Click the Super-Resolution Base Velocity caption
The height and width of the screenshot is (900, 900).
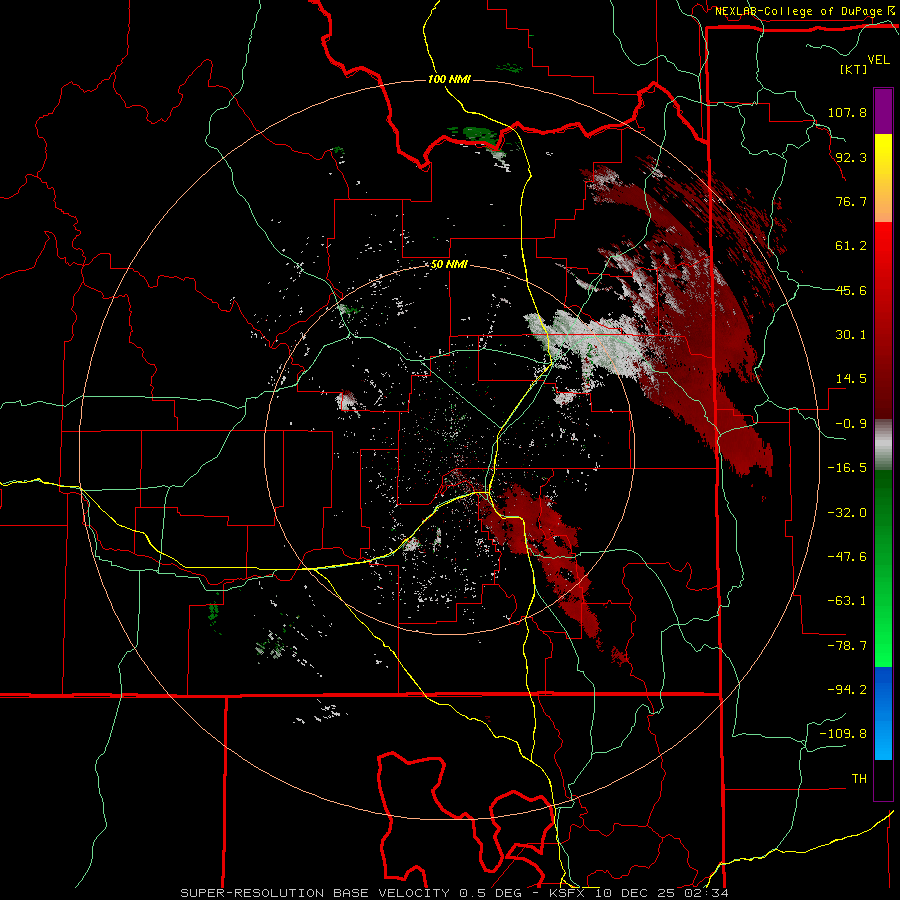(x=454, y=893)
